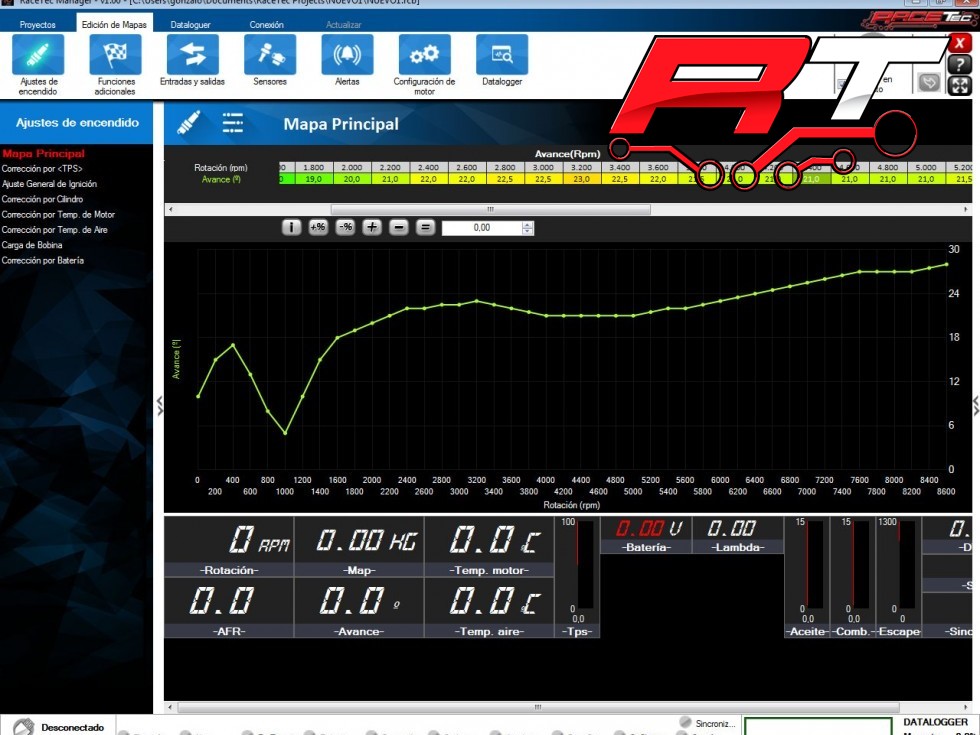Open the Alertas alarm icon

348,55
